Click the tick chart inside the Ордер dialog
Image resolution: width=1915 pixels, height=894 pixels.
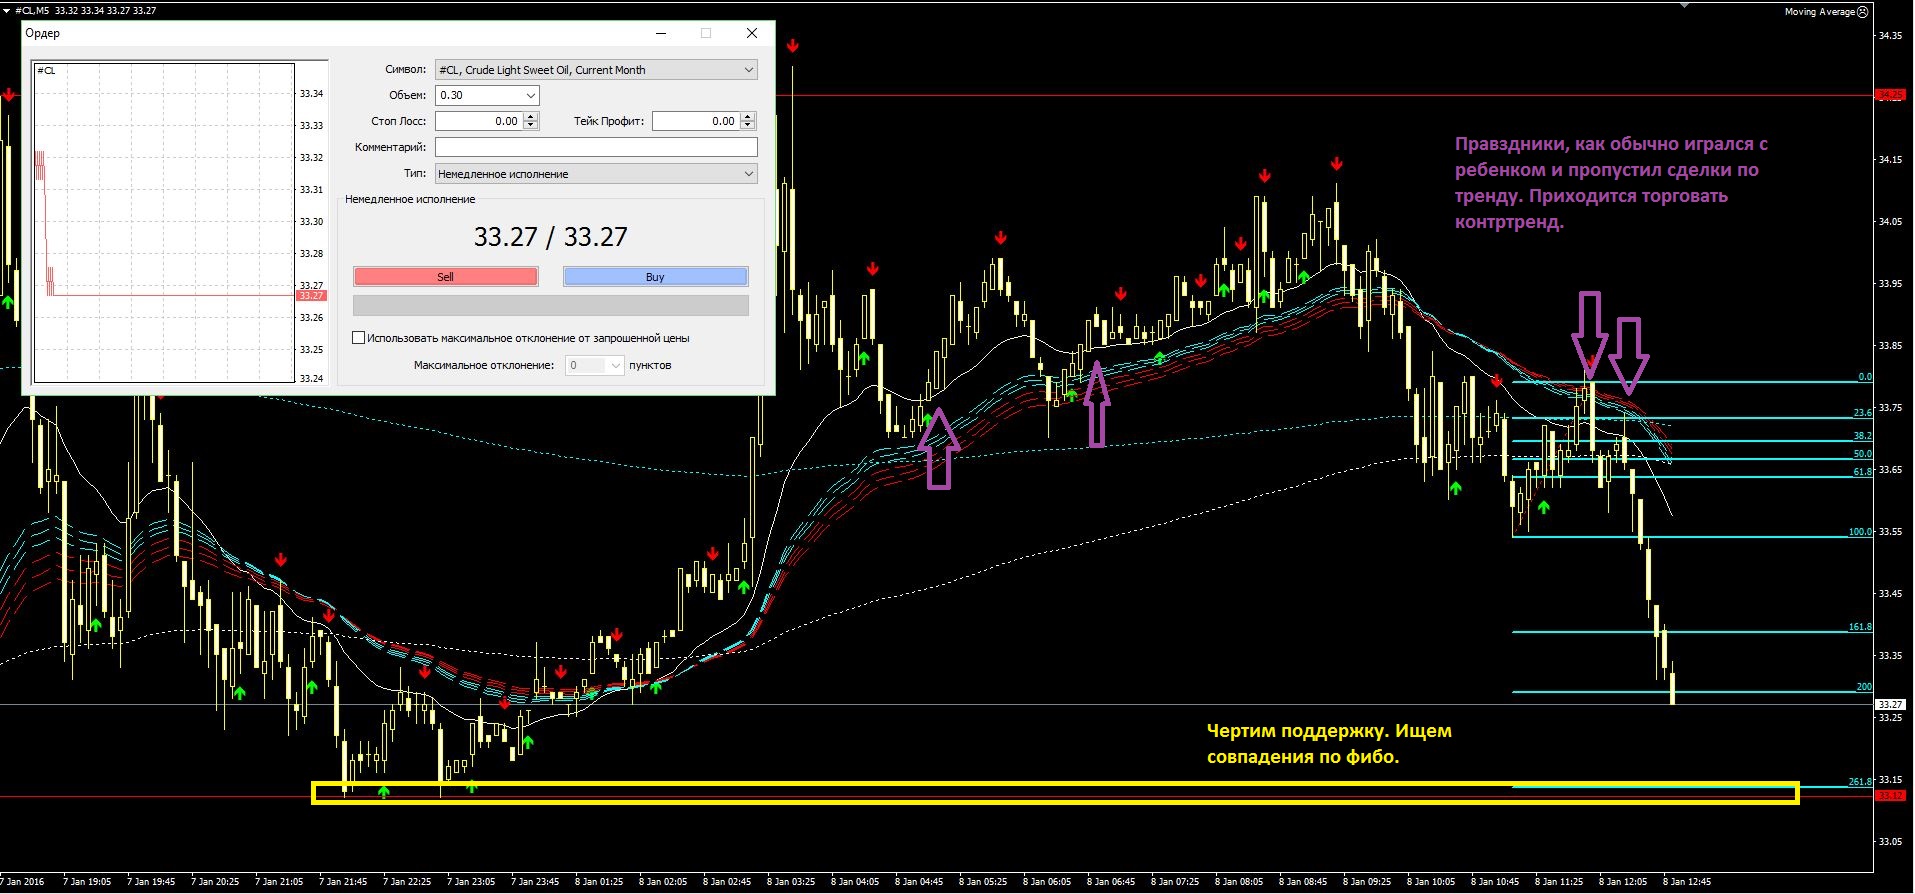click(x=164, y=223)
